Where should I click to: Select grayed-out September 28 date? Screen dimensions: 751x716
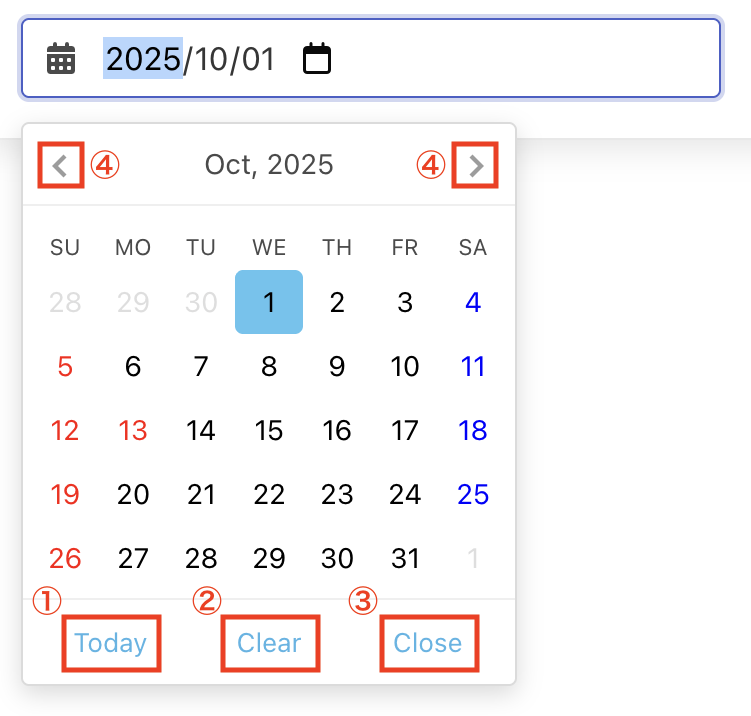pos(65,302)
